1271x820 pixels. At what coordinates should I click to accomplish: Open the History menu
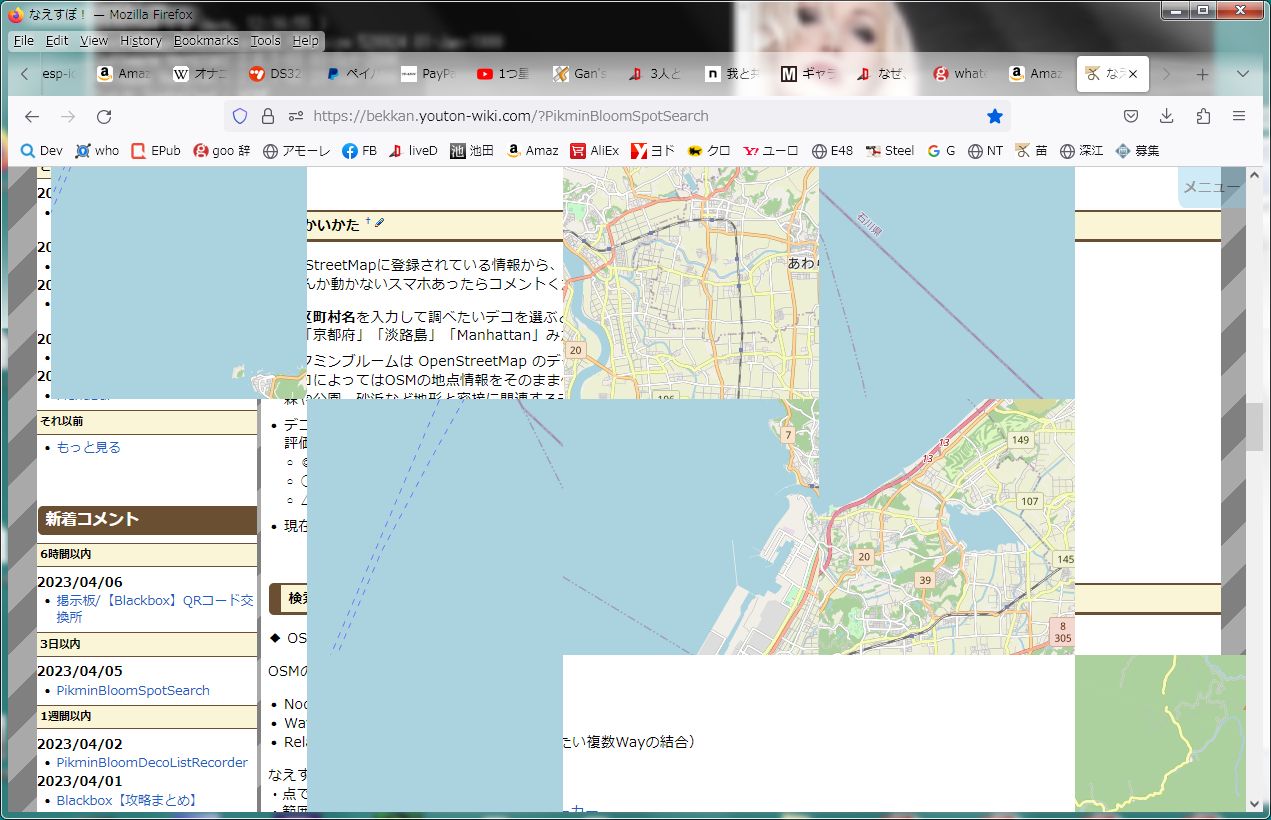pos(140,41)
